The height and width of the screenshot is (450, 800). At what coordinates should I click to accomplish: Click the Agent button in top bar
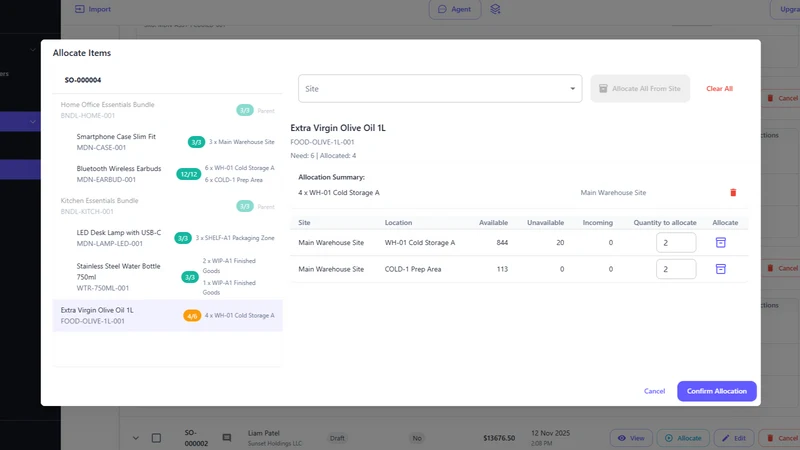pyautogui.click(x=455, y=9)
